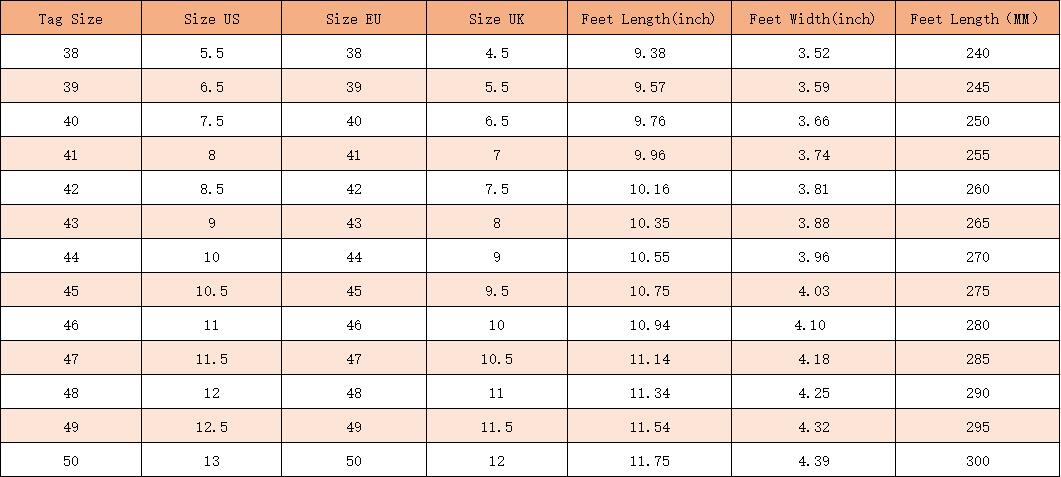Click the Size EU column header
The width and height of the screenshot is (1061, 477).
[x=354, y=19]
